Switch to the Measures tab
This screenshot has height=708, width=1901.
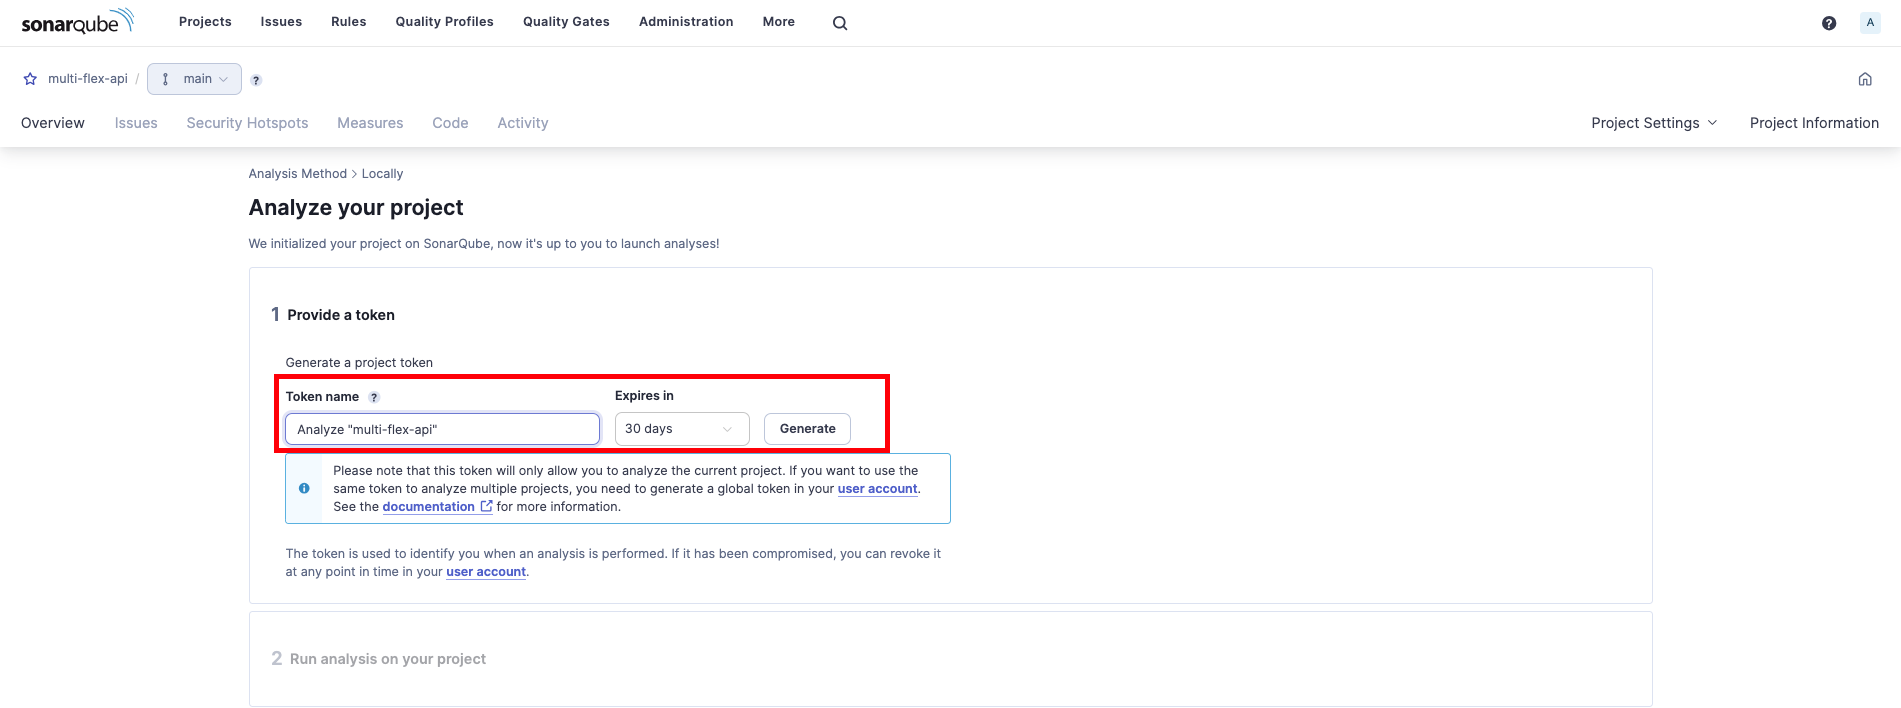(x=370, y=123)
